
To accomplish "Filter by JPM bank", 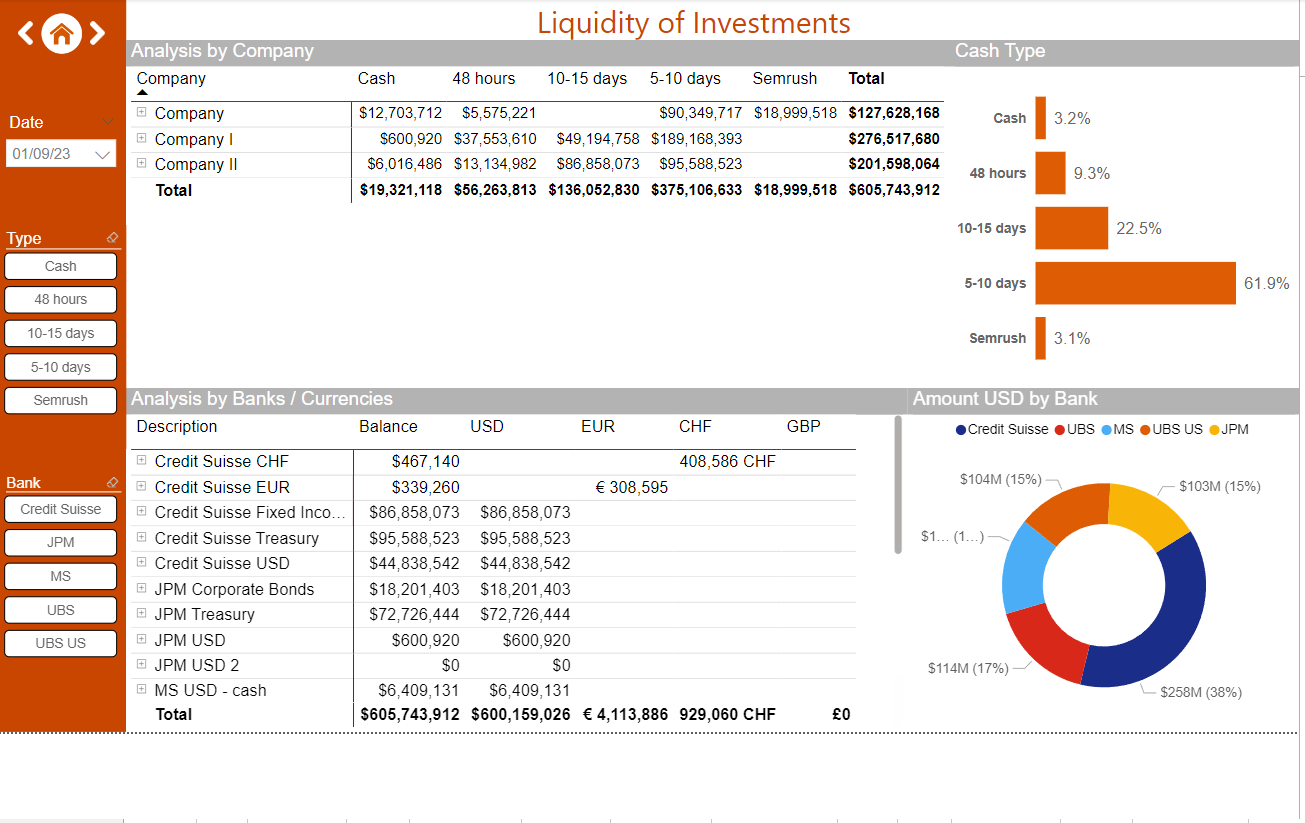I will [61, 542].
